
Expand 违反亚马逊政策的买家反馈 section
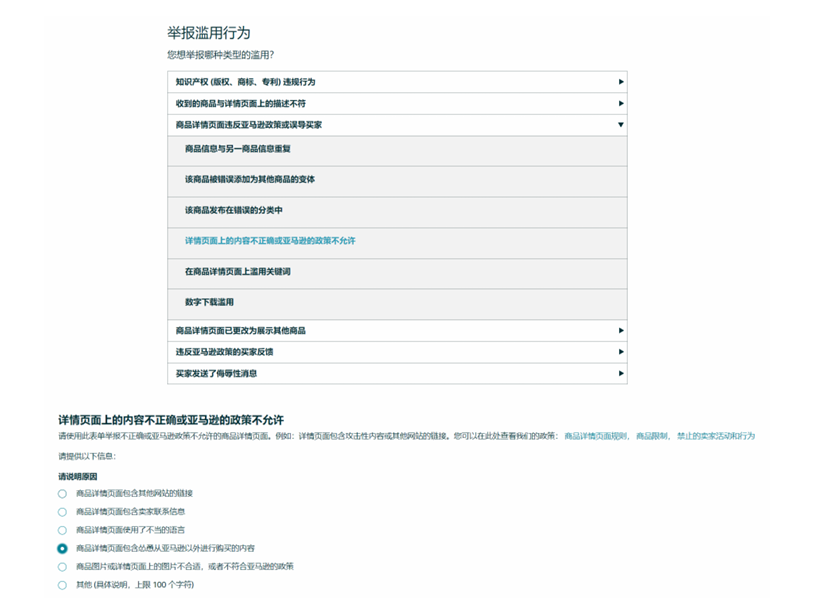point(397,352)
